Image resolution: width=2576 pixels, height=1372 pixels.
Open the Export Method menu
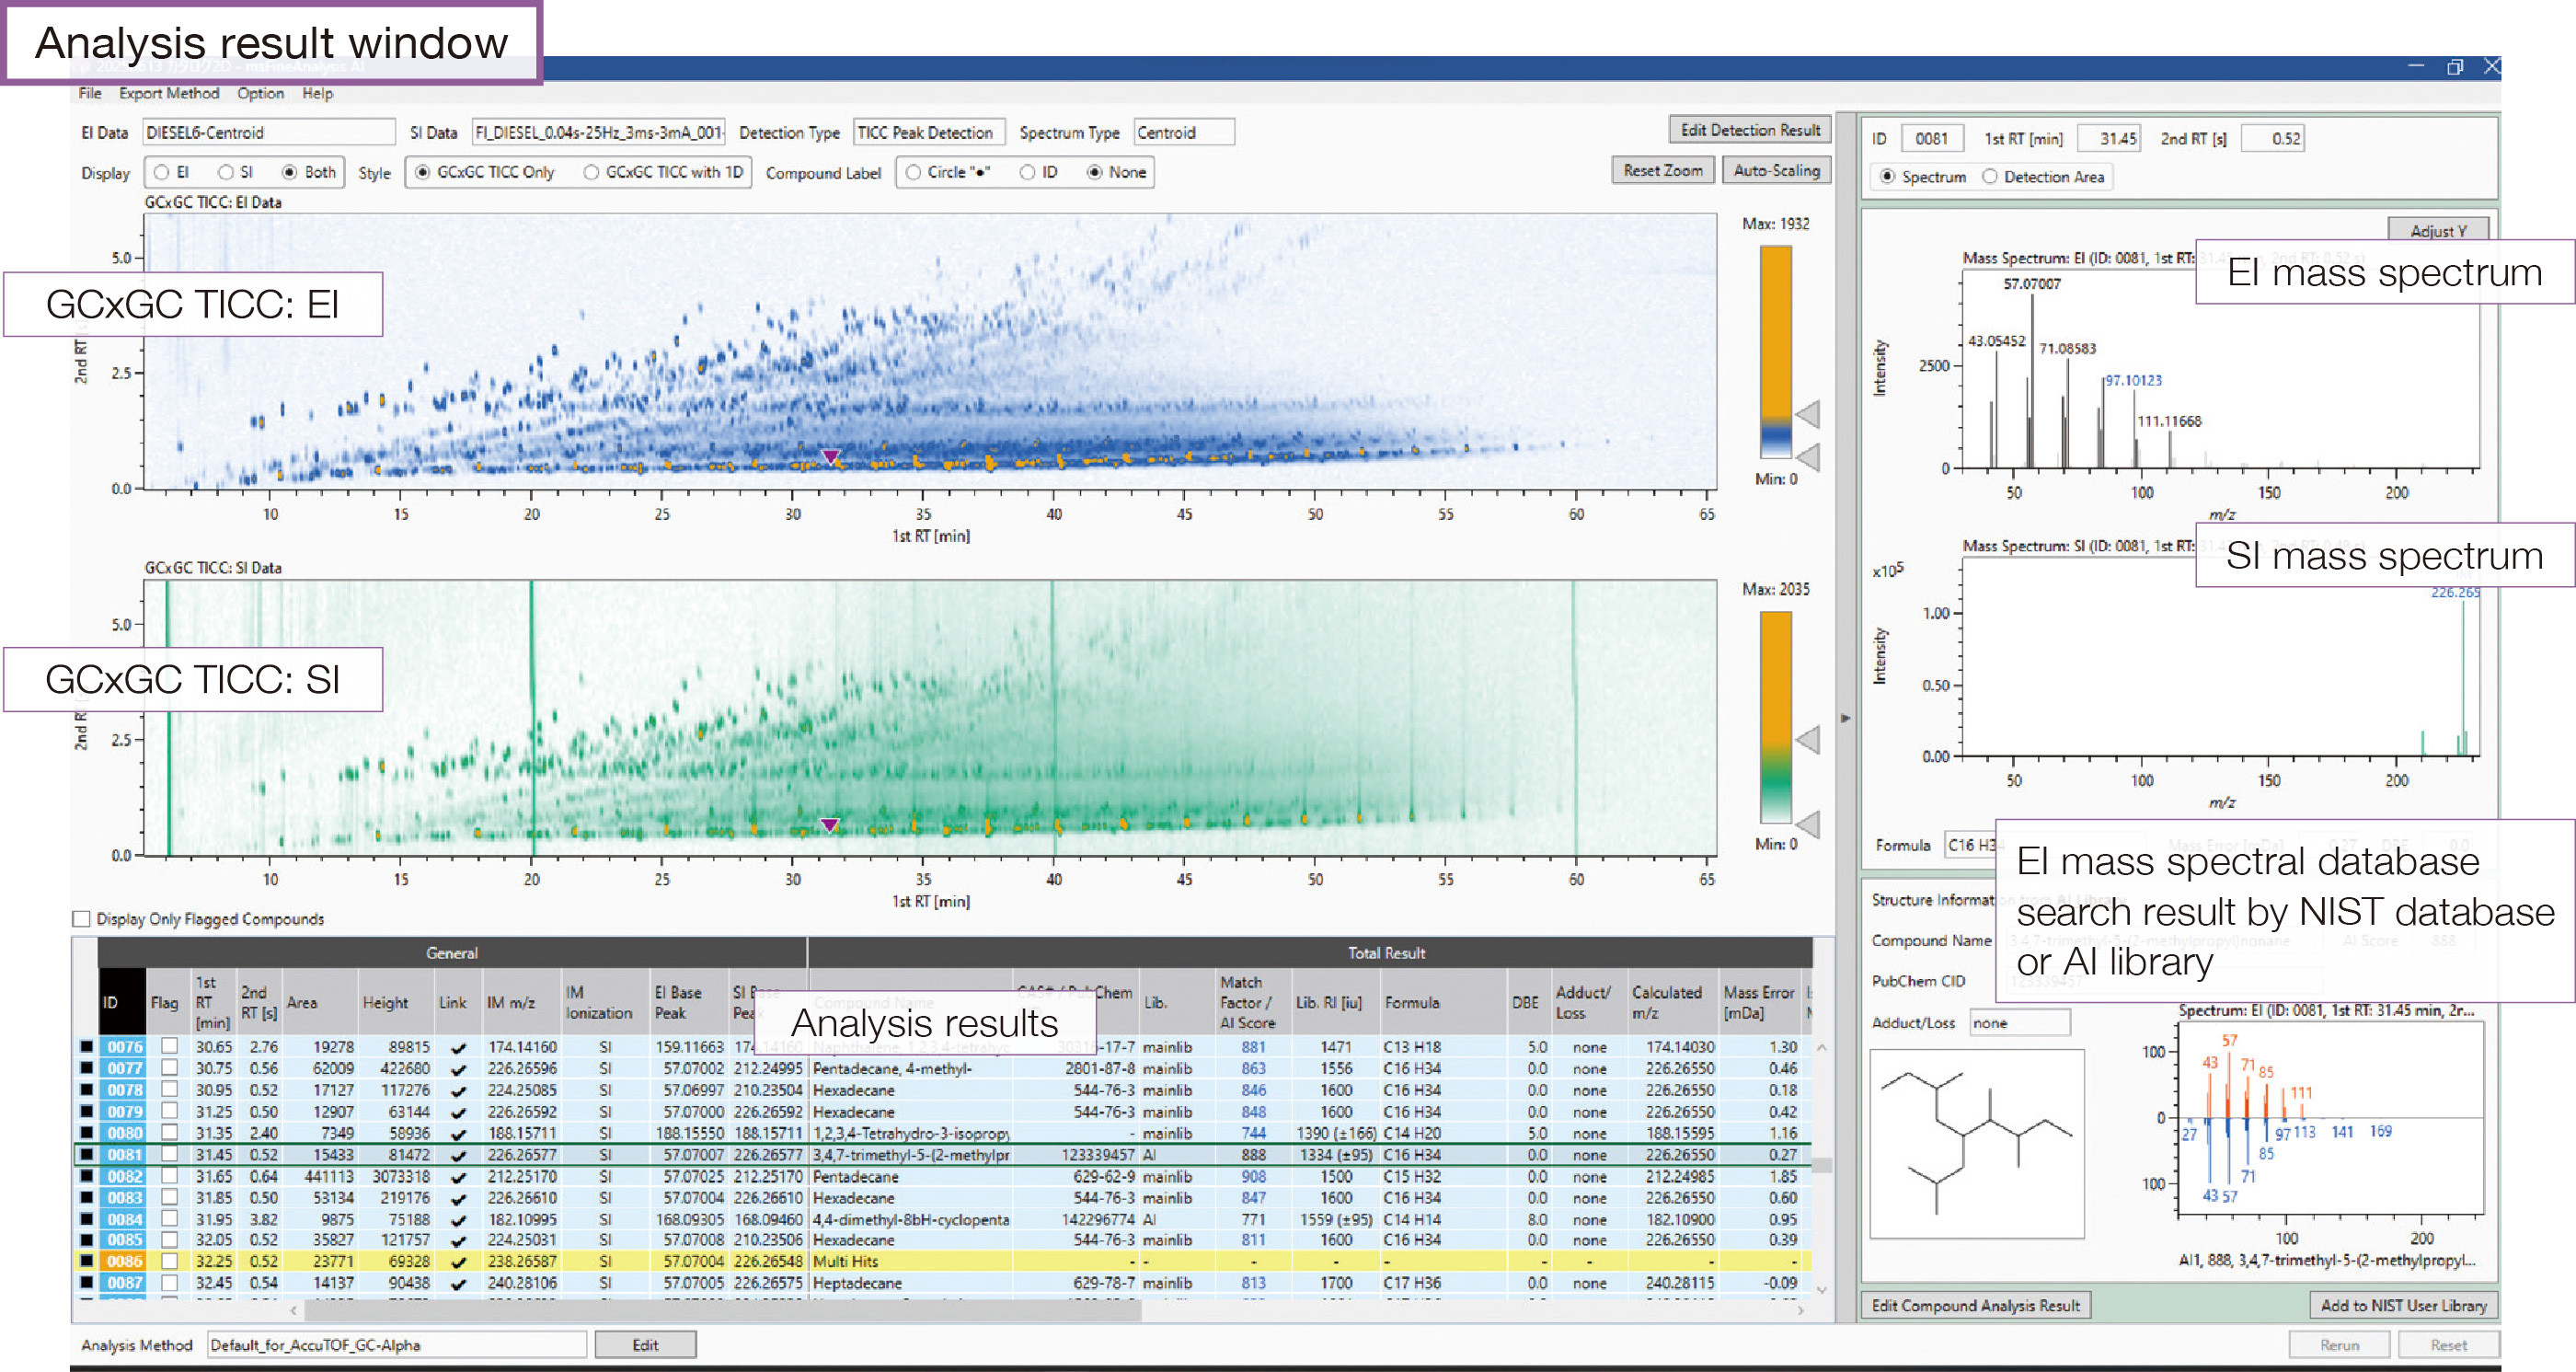click(168, 93)
